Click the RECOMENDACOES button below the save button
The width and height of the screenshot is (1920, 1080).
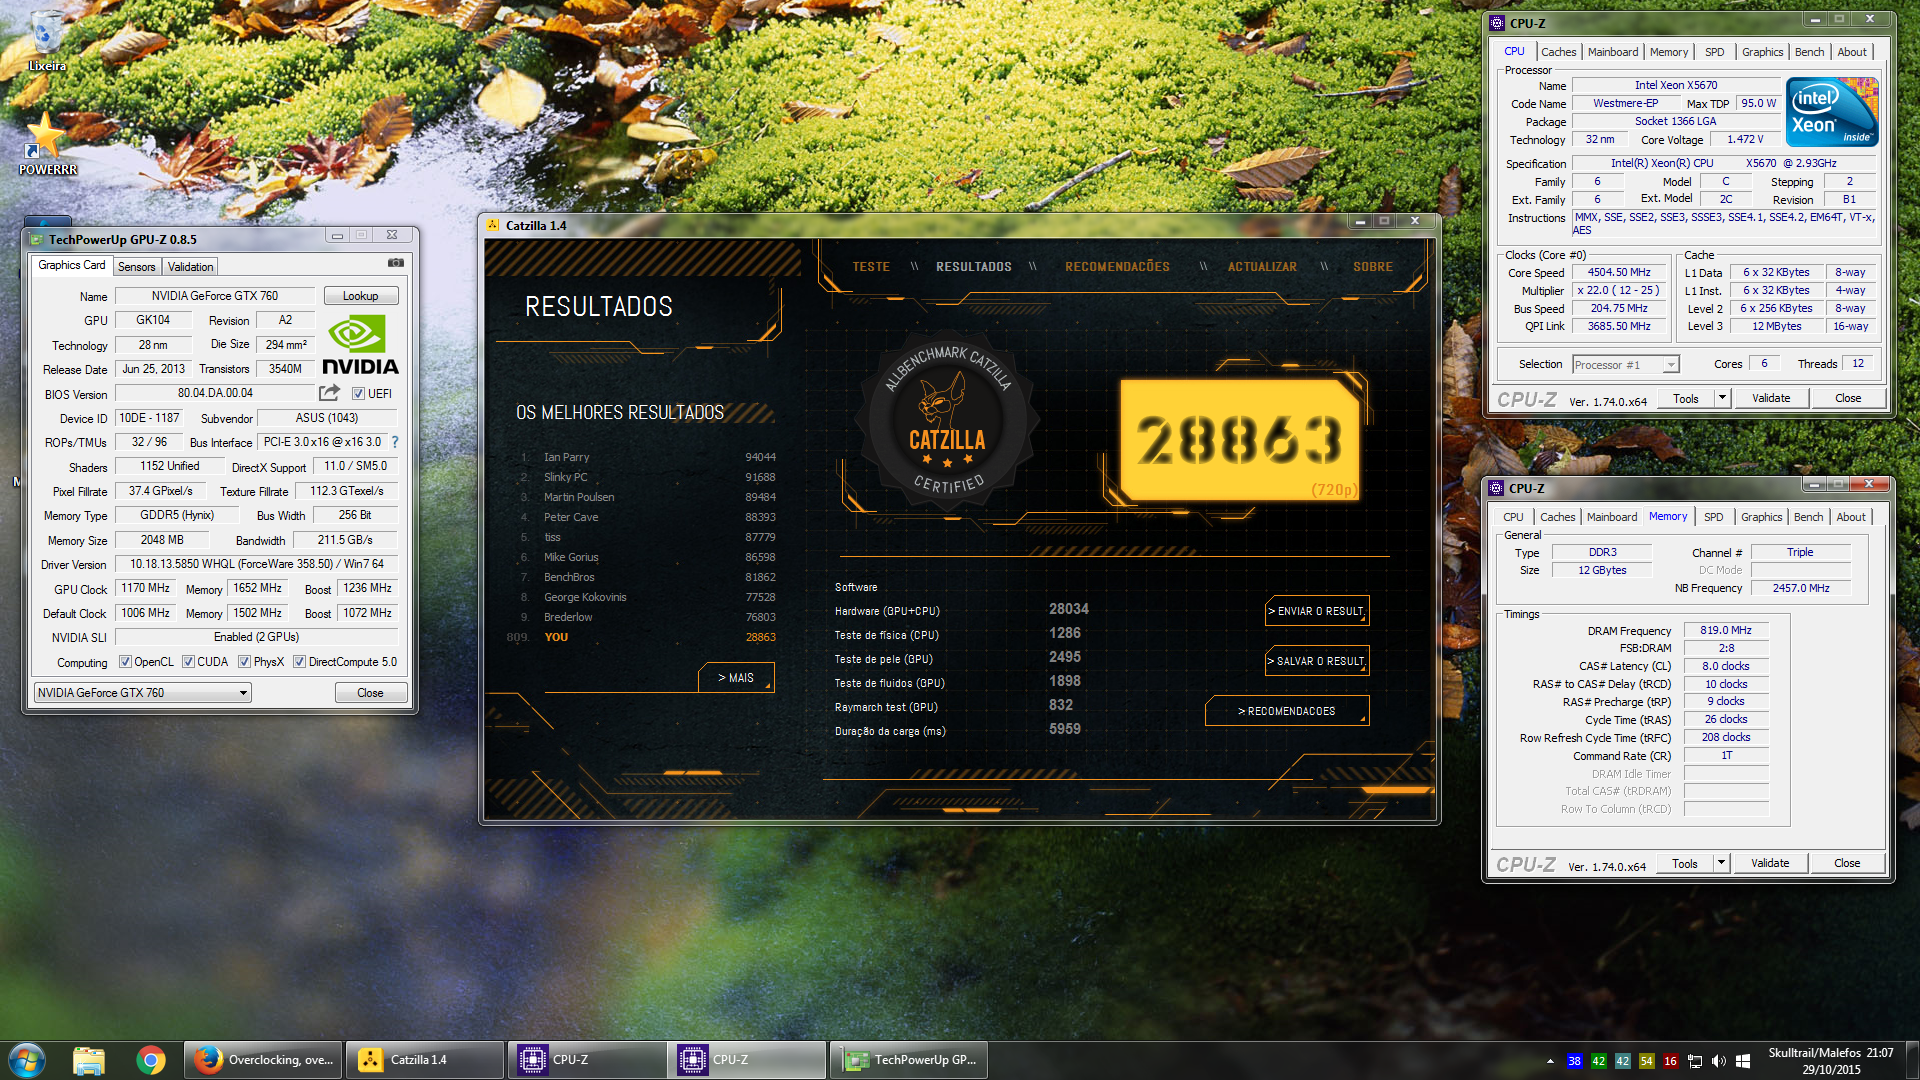1287,711
